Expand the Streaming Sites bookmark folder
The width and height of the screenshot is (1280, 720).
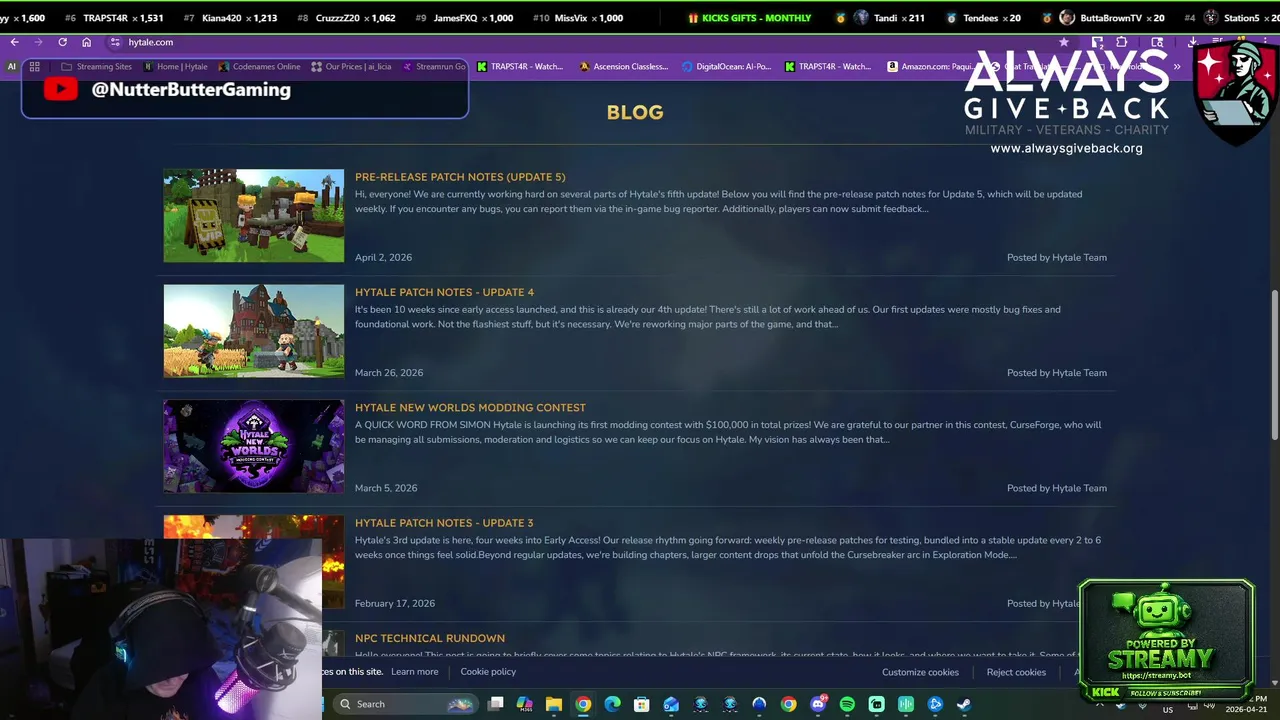(x=97, y=66)
